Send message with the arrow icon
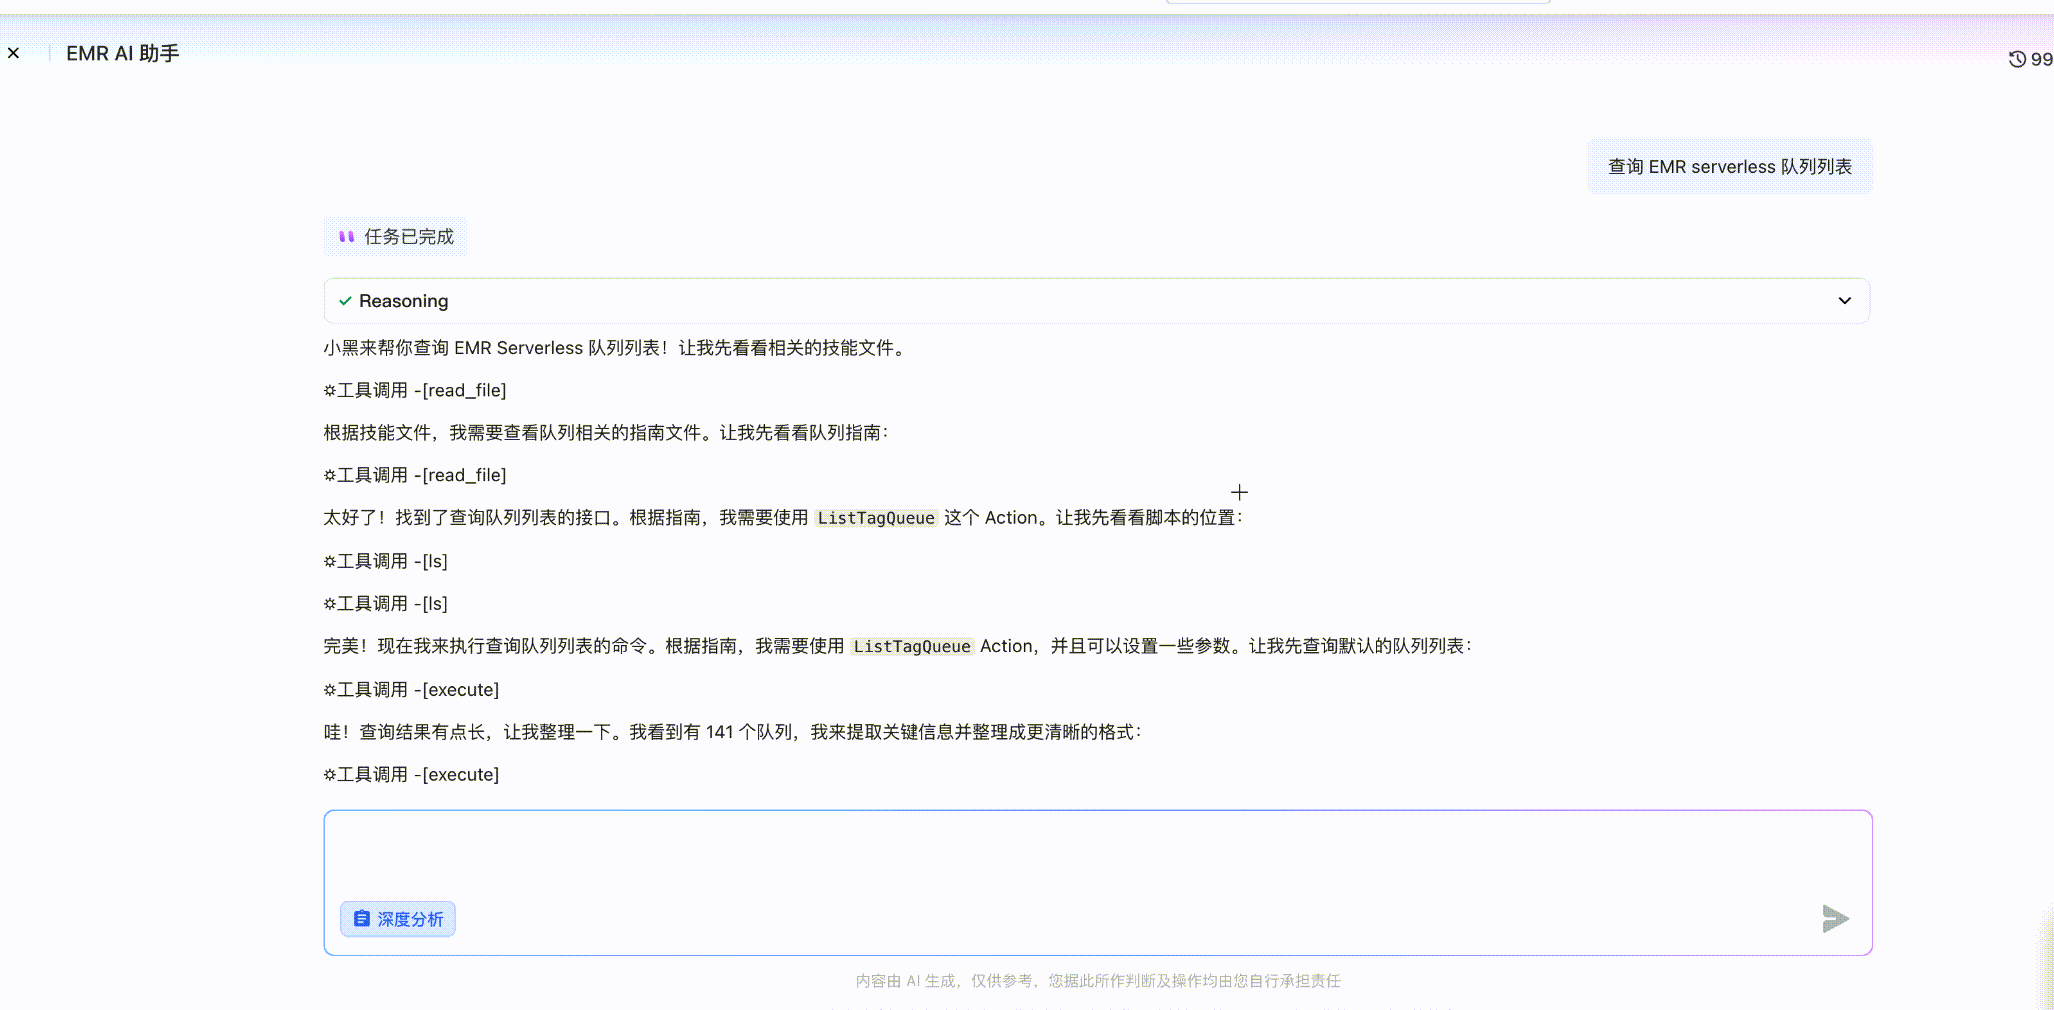Viewport: 2054px width, 1010px height. pos(1835,918)
